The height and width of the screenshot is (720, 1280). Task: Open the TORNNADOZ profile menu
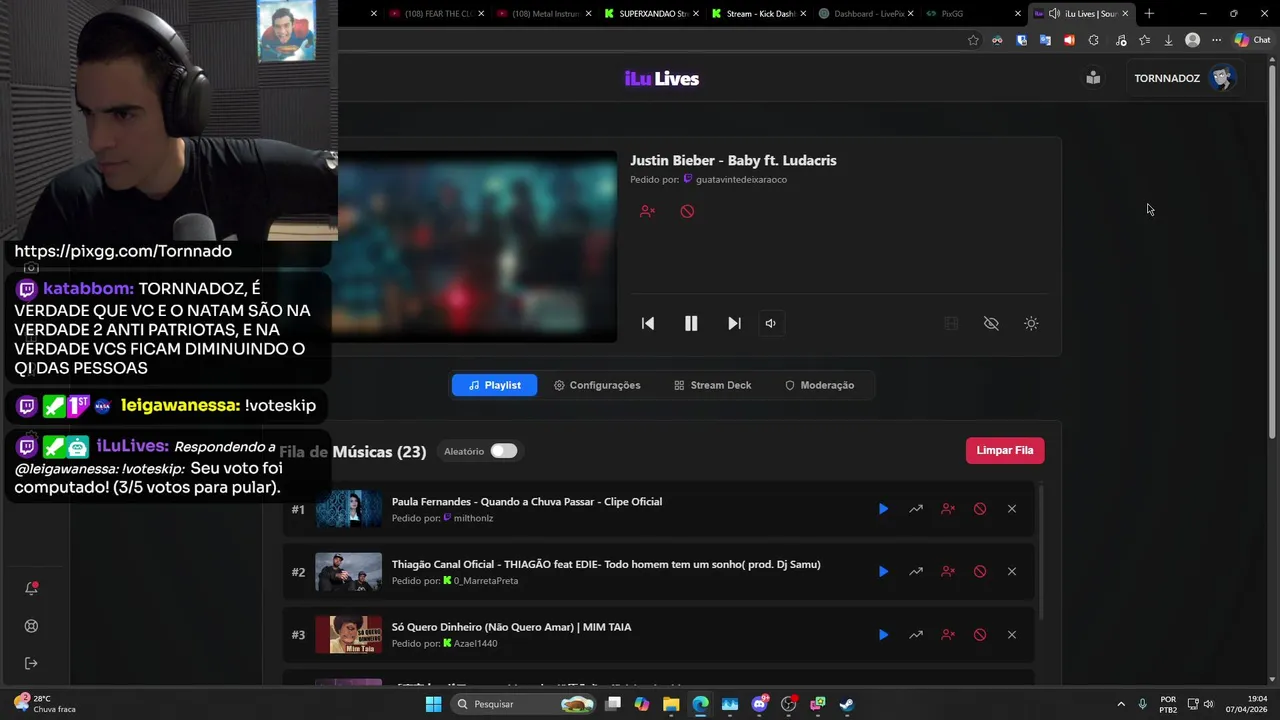click(1184, 78)
